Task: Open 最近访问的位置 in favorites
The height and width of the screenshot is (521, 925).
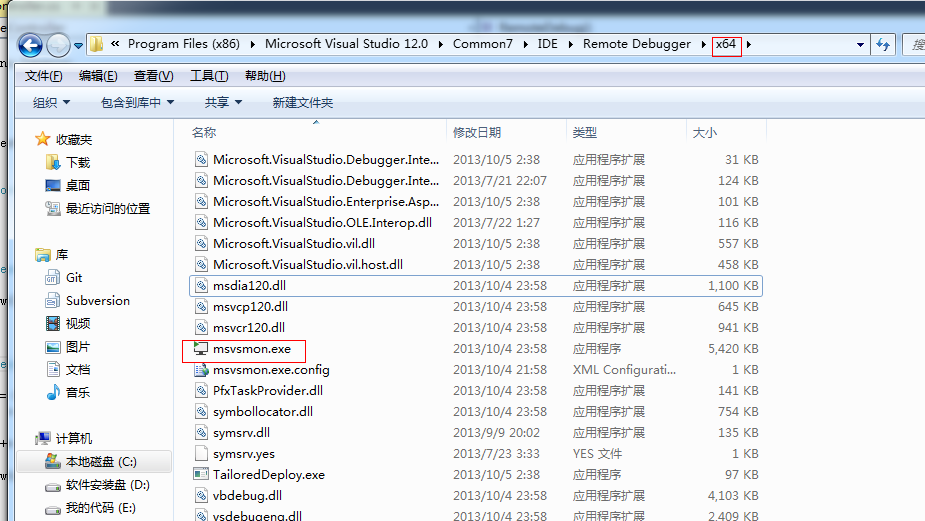Action: (x=108, y=208)
